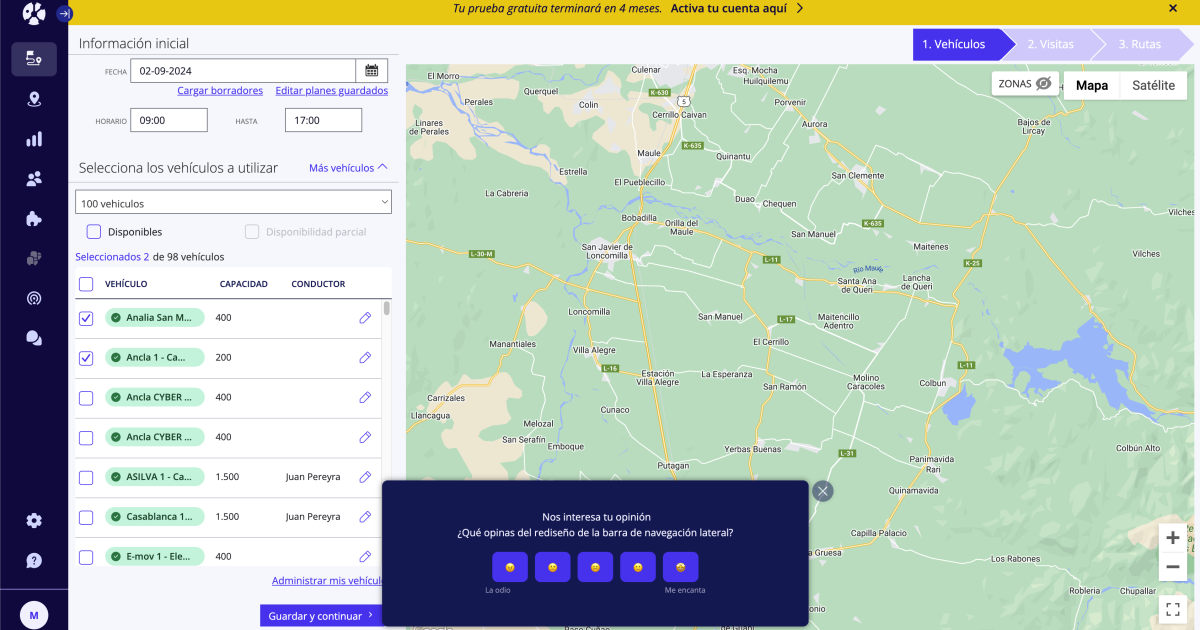Click the team members sidebar icon
1200x630 pixels.
[33, 178]
